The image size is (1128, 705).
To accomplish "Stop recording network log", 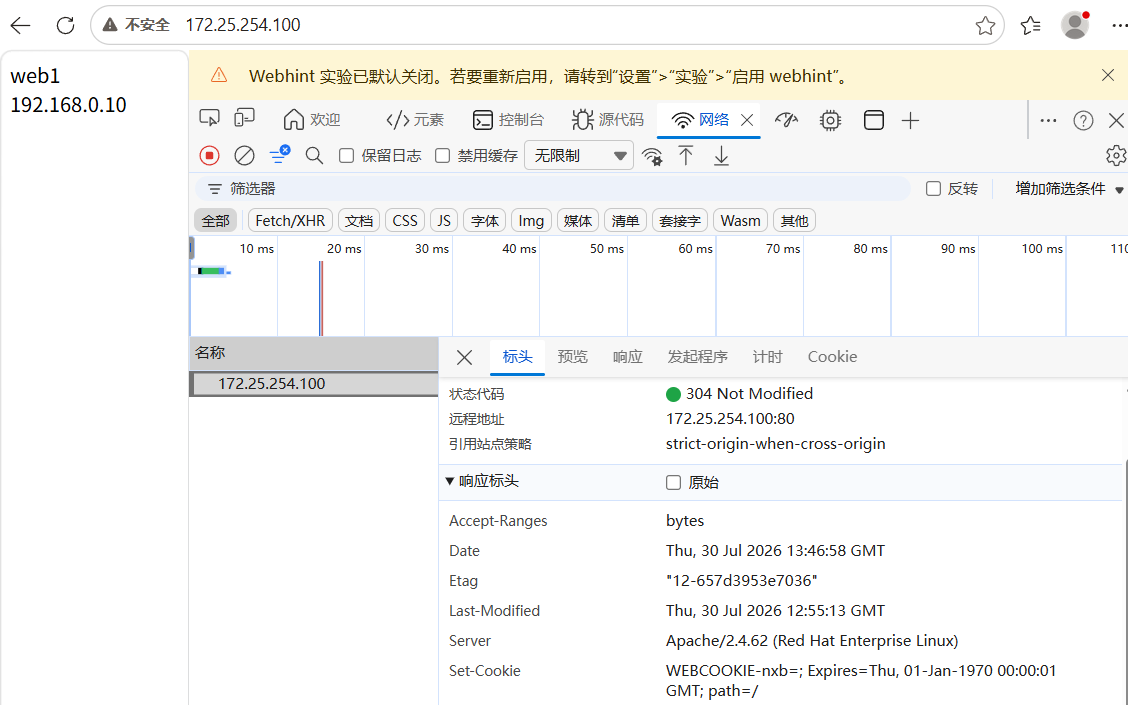I will click(209, 155).
